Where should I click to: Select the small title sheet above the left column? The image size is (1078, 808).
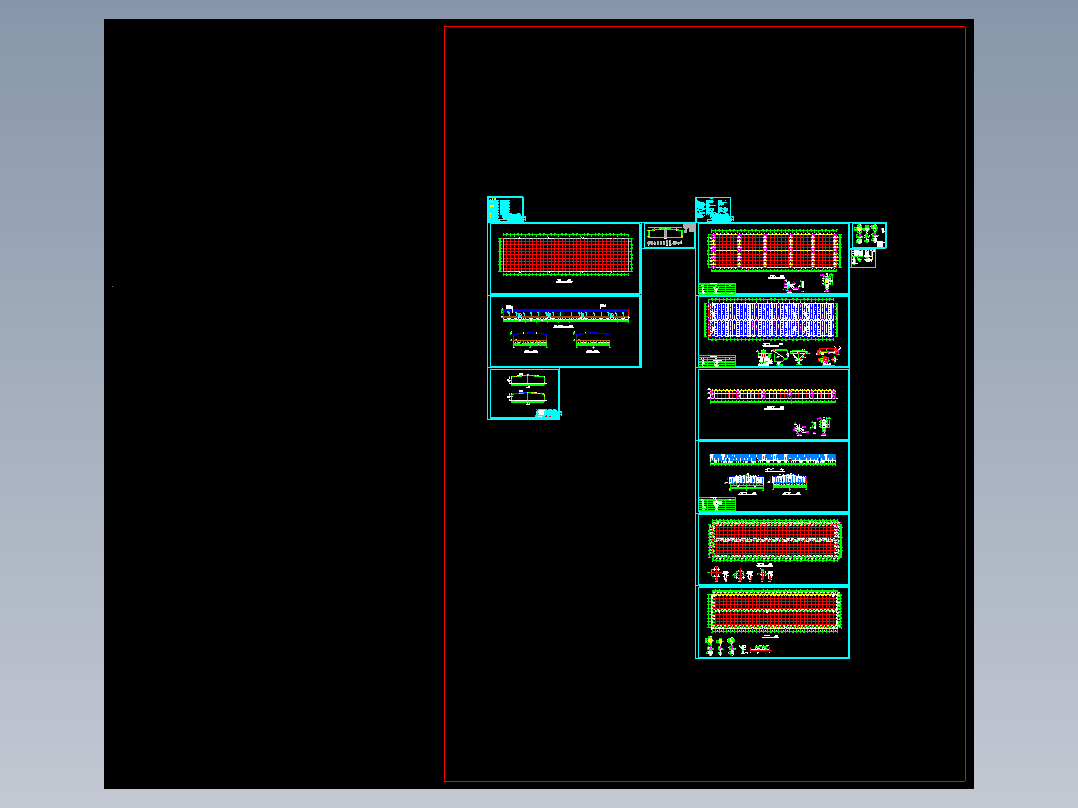coord(506,209)
